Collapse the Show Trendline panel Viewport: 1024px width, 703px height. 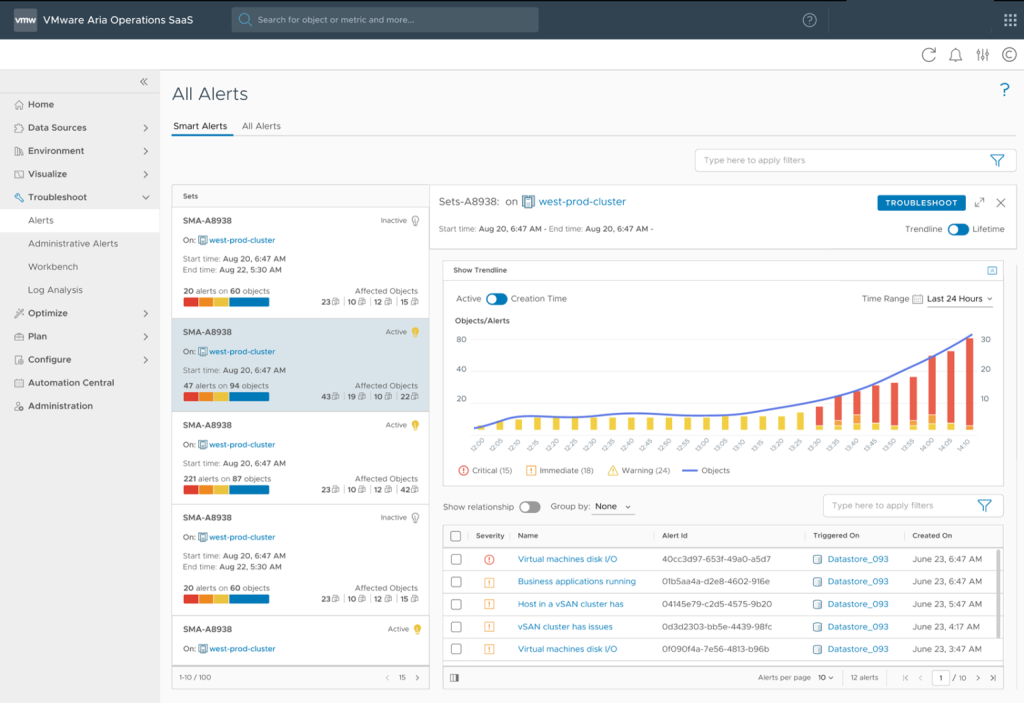pos(992,270)
